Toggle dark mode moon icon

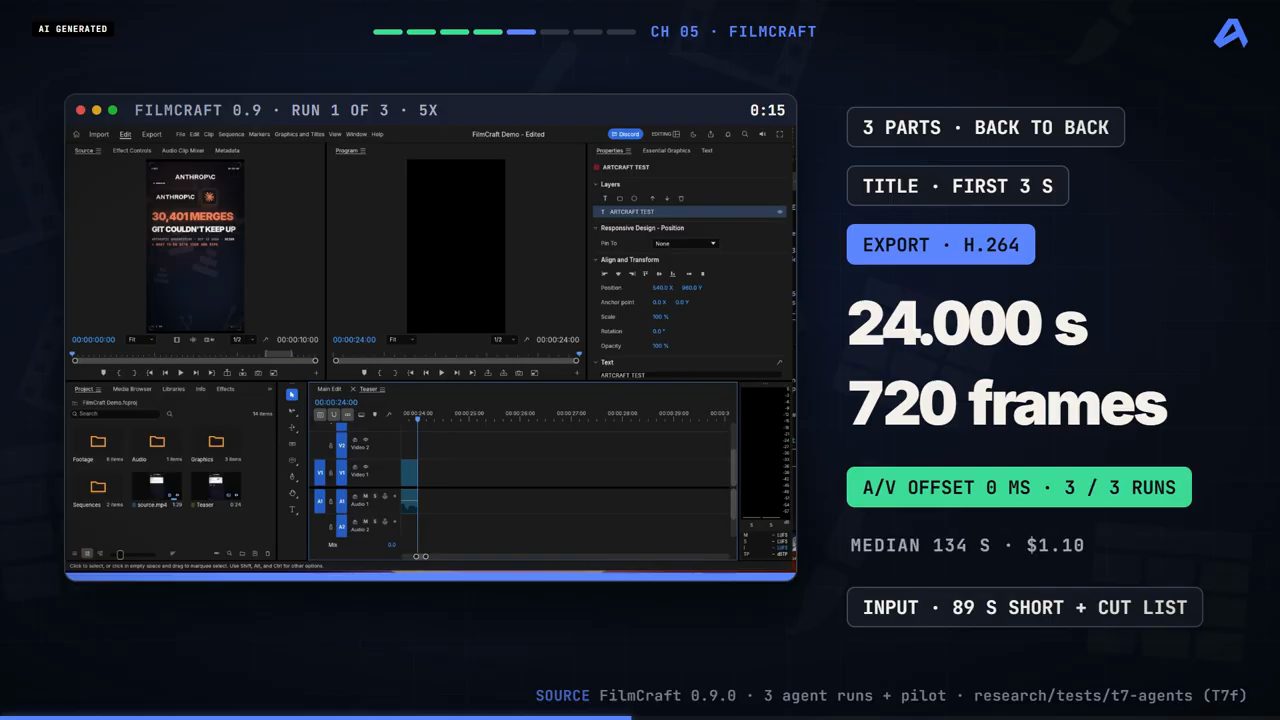coord(693,134)
